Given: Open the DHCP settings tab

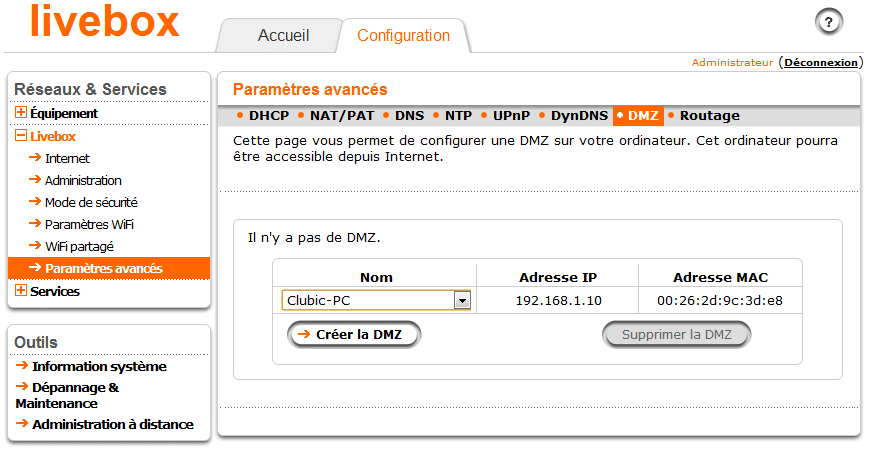Looking at the screenshot, I should coord(268,116).
